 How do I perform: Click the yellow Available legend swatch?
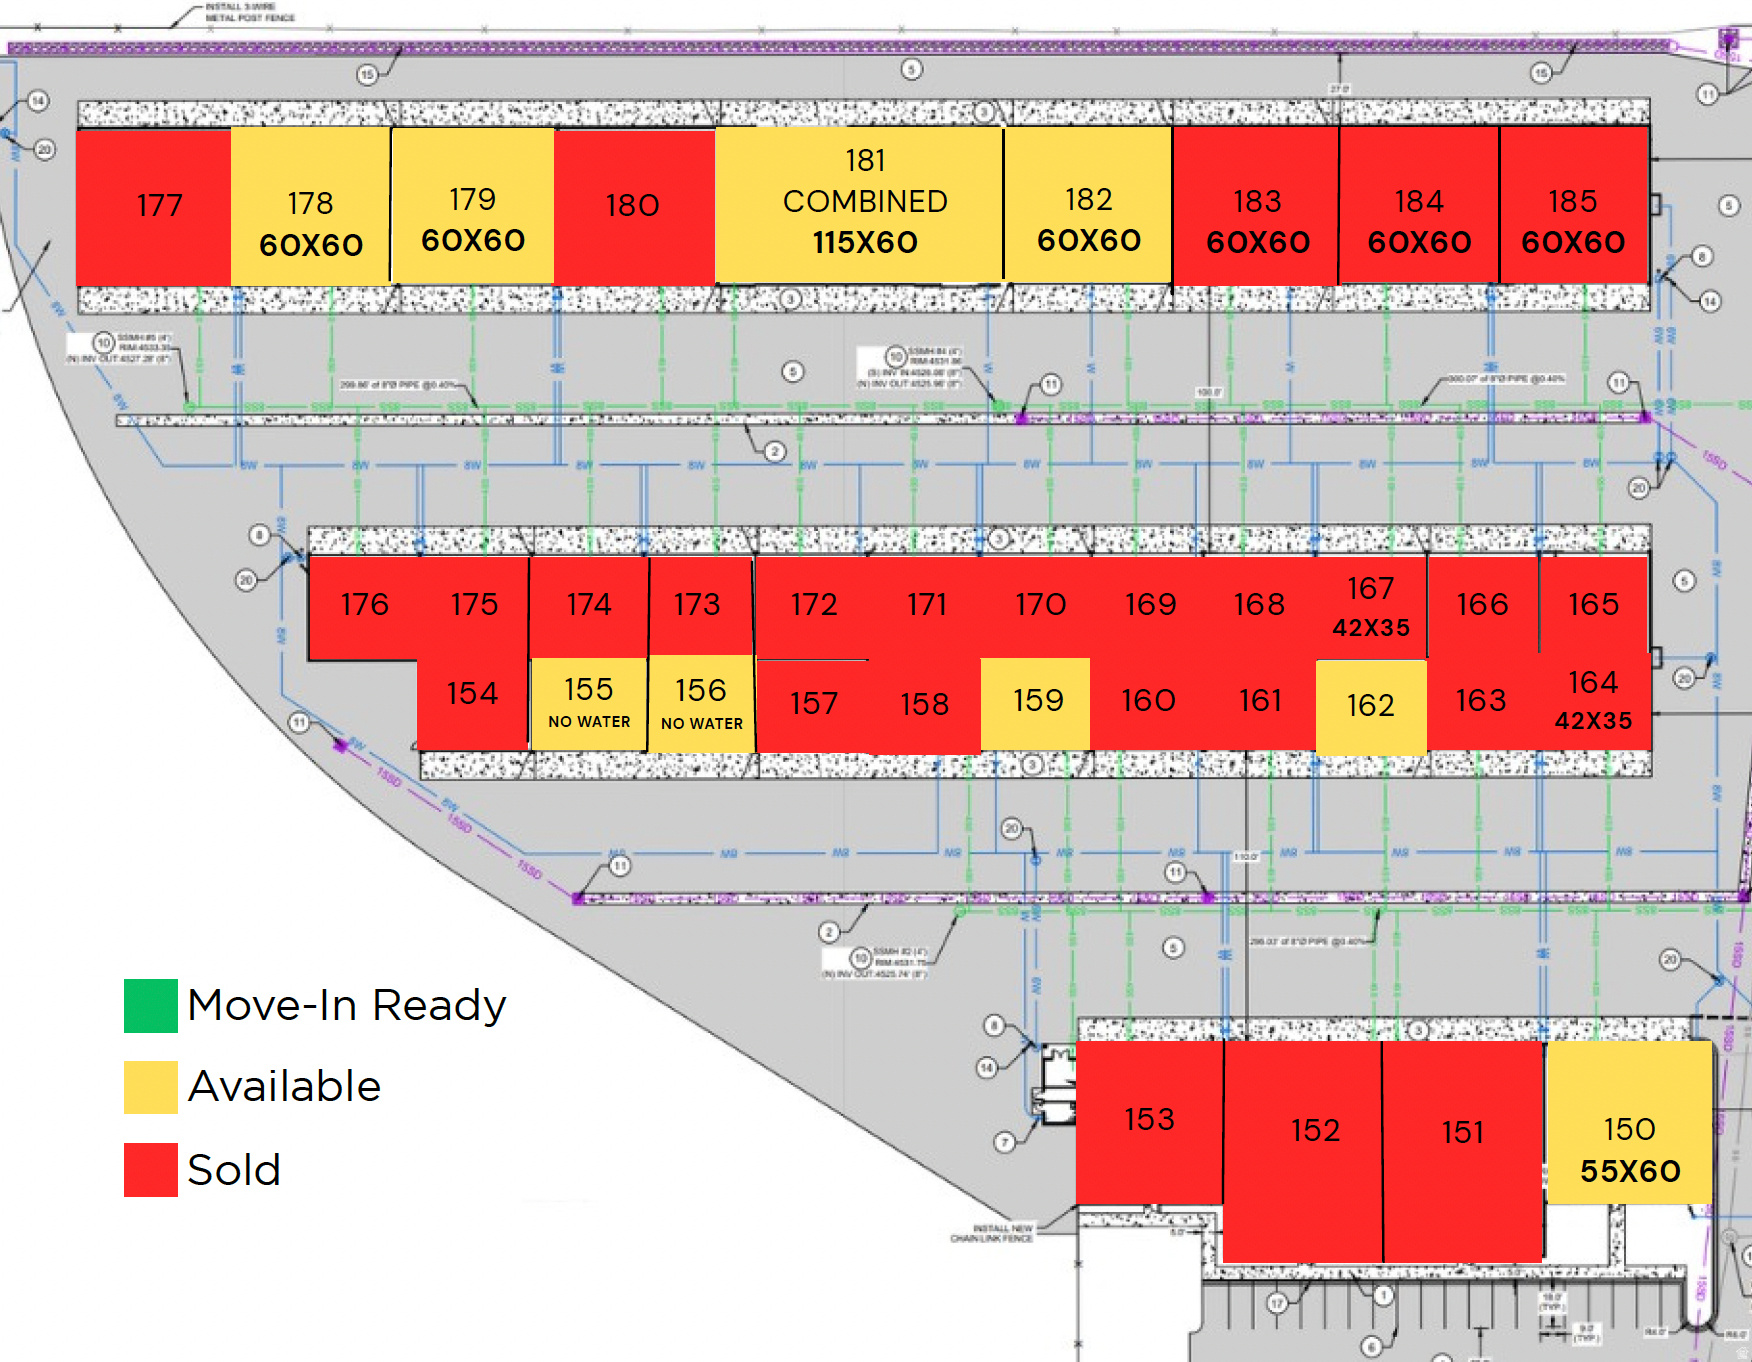(151, 1087)
